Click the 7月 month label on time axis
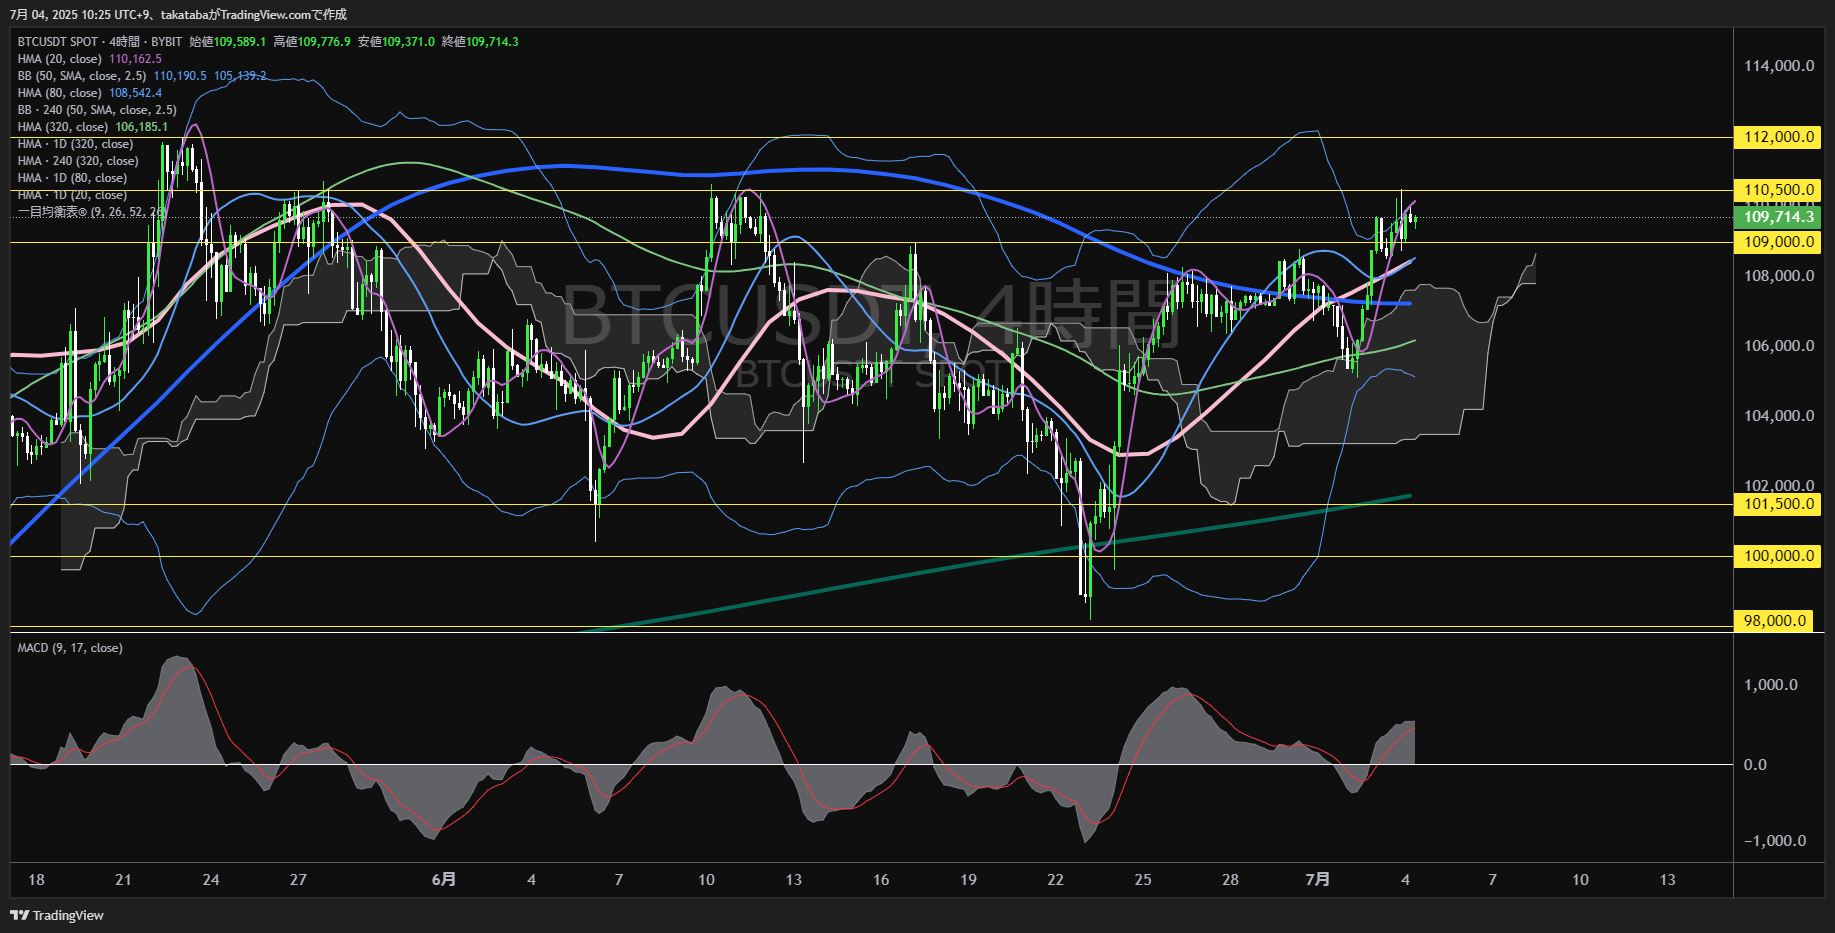Screen dimensions: 1835x933 click(x=1318, y=880)
